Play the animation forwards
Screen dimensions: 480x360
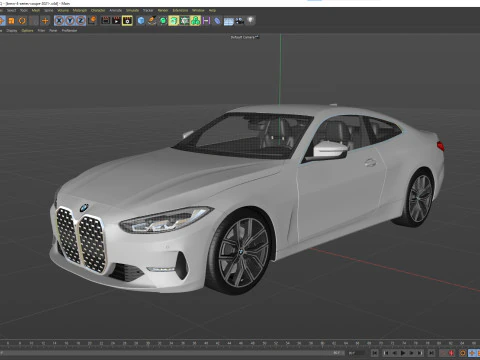403,353
